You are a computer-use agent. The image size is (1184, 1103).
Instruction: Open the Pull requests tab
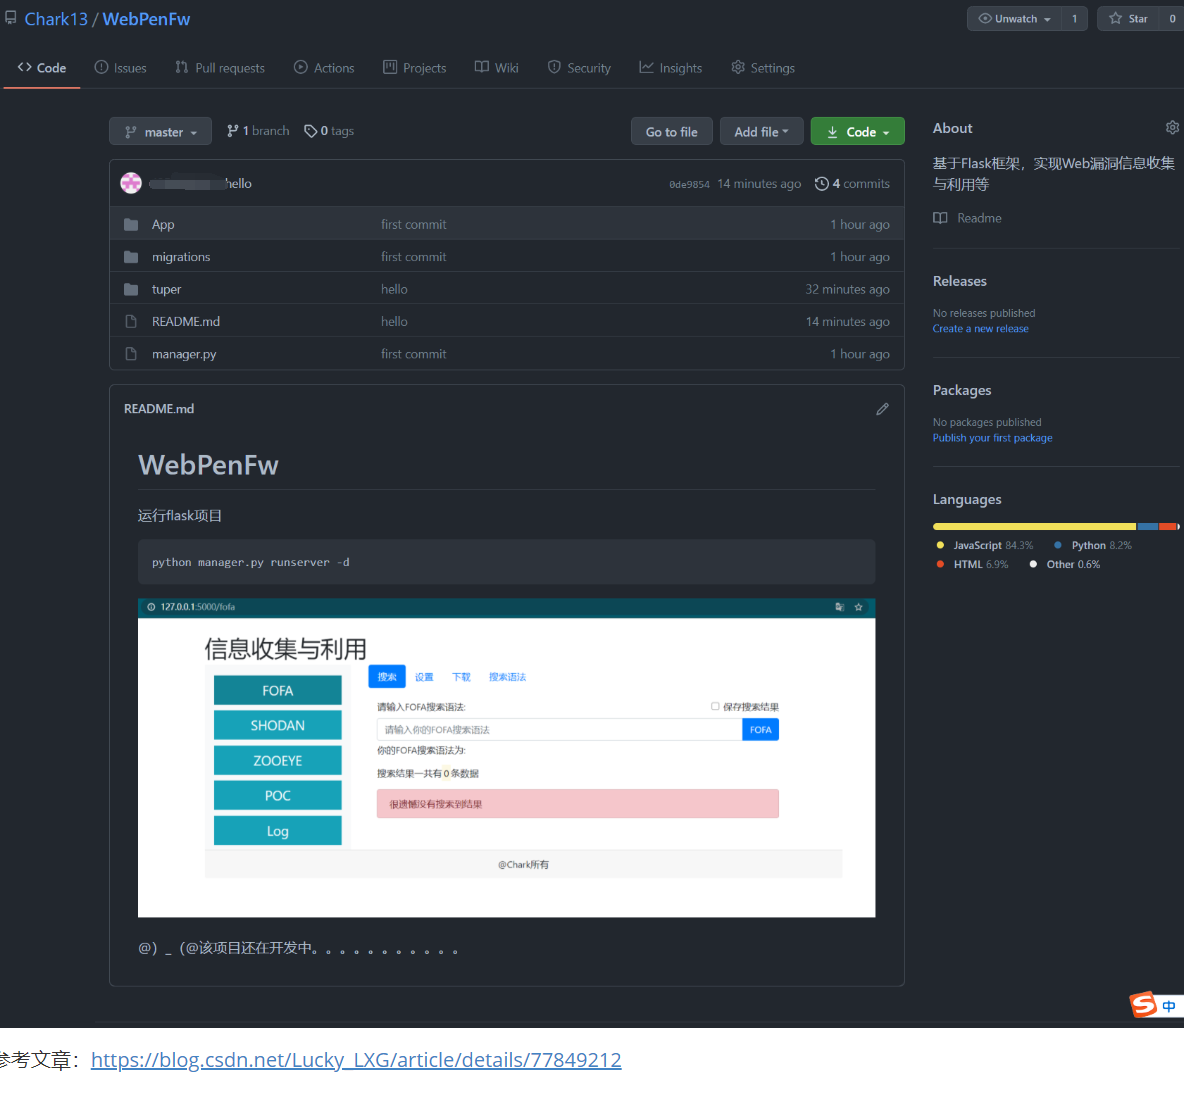[x=220, y=68]
